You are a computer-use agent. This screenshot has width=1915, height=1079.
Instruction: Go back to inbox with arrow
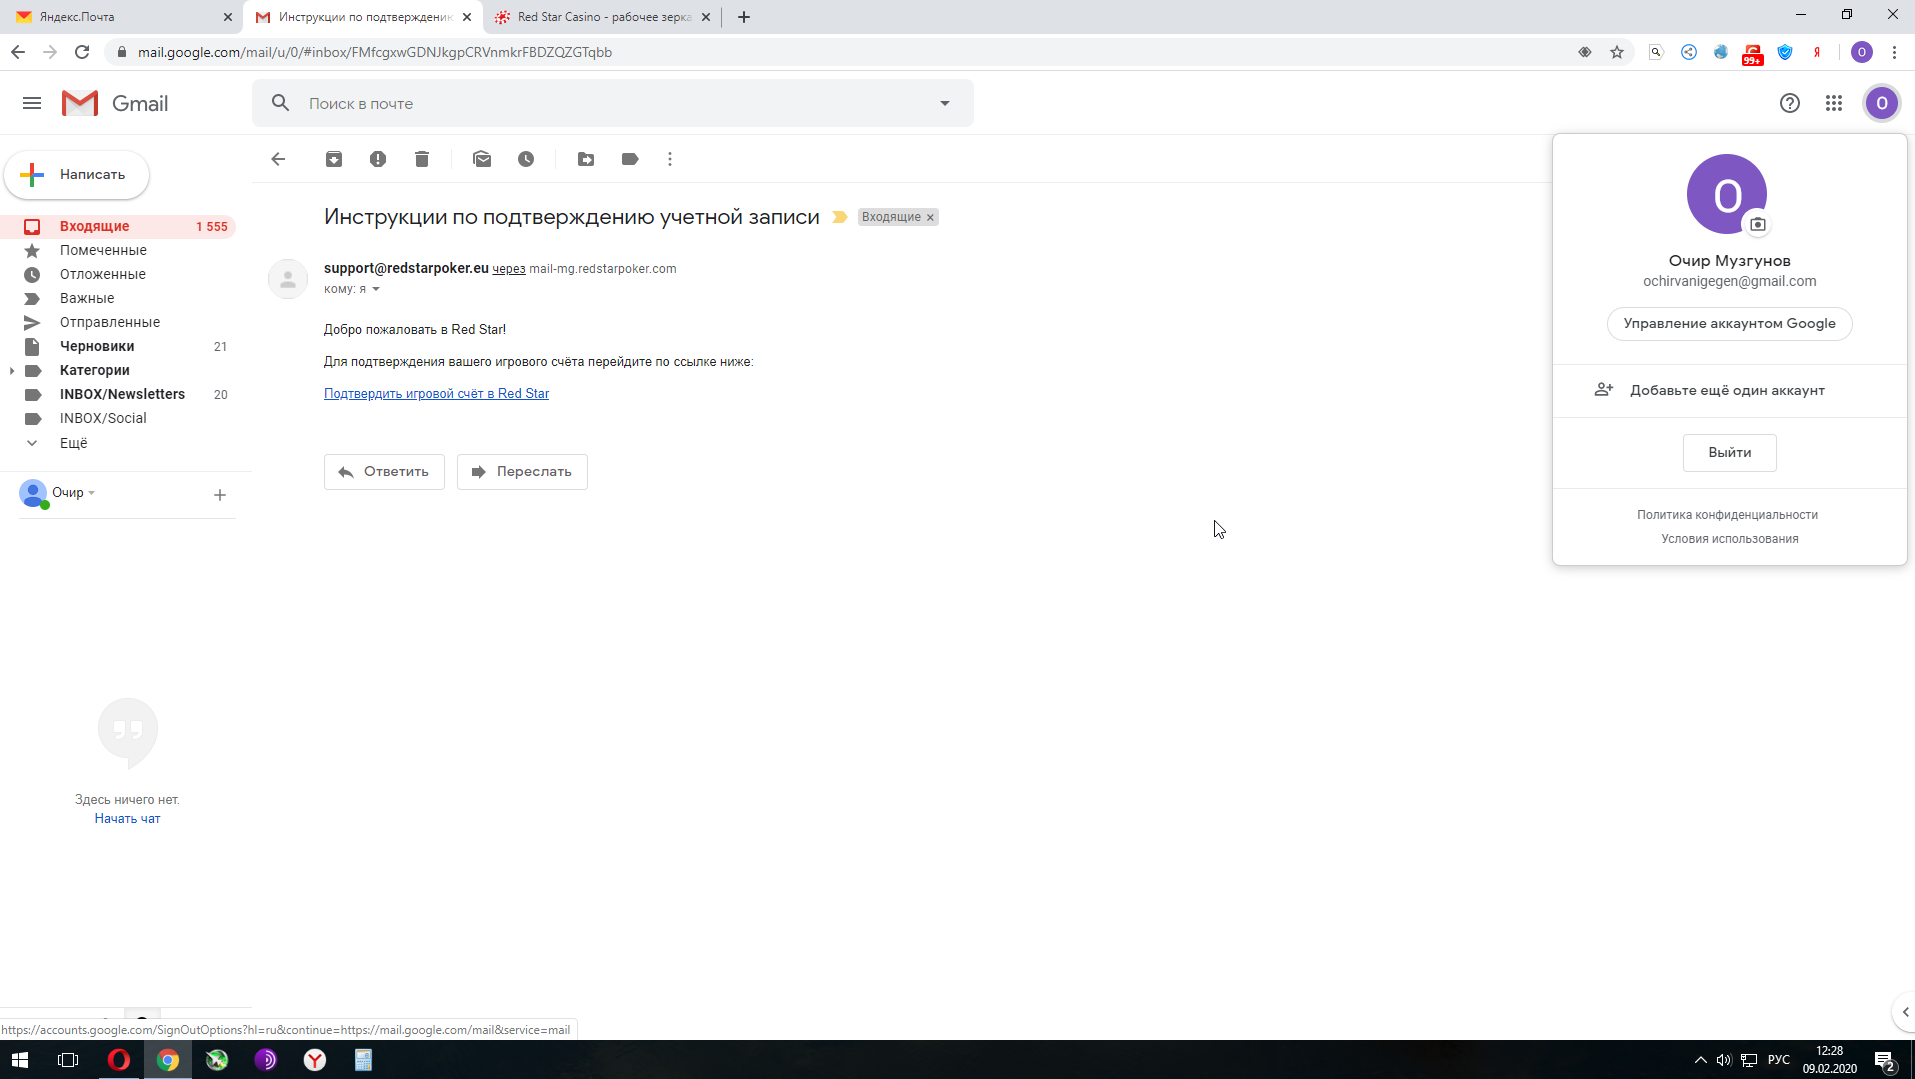[278, 159]
